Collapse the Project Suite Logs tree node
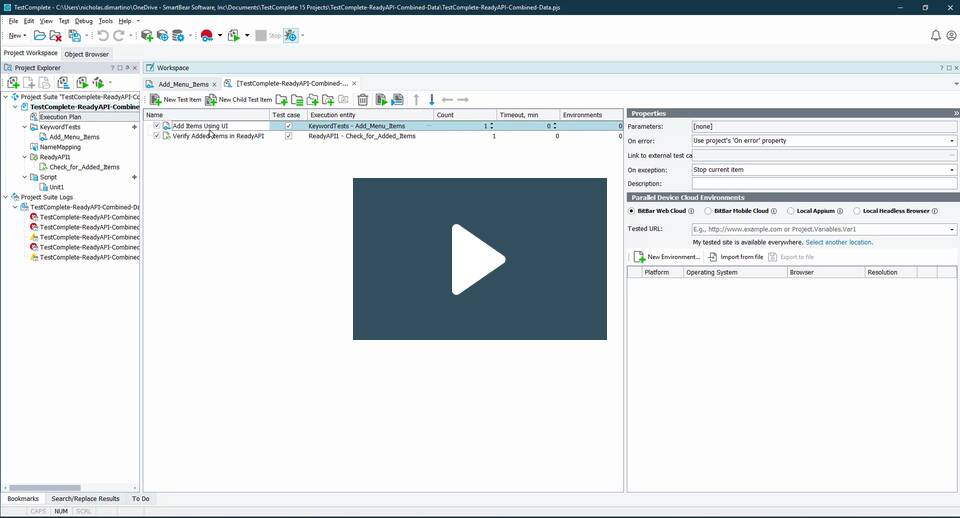This screenshot has height=518, width=960. 5,197
